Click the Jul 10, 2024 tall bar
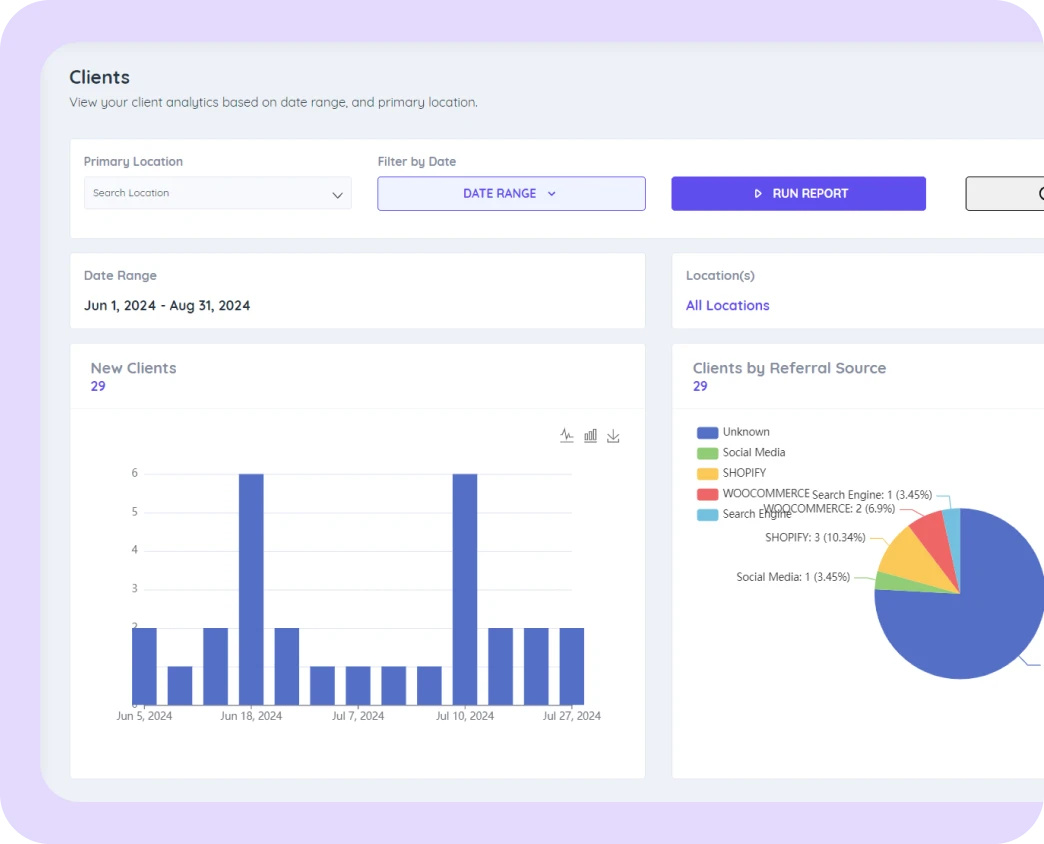The image size is (1044, 844). tap(465, 589)
